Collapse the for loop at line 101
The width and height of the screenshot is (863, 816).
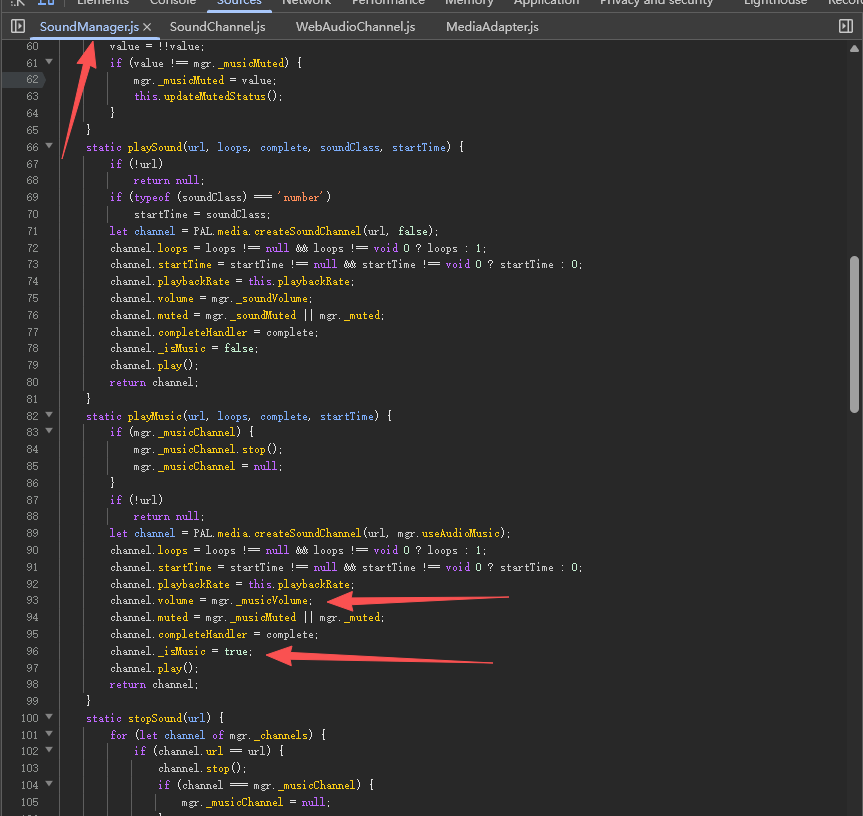coord(51,735)
